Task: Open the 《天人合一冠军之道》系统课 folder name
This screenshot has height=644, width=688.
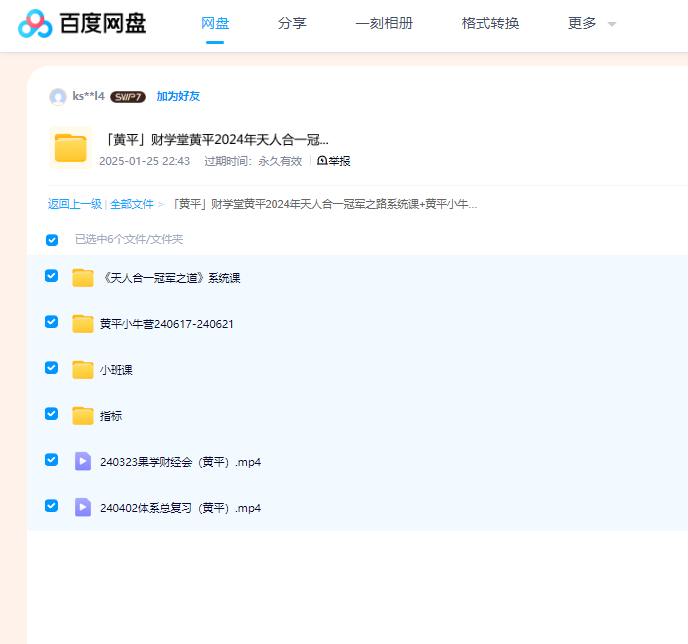Action: (171, 278)
